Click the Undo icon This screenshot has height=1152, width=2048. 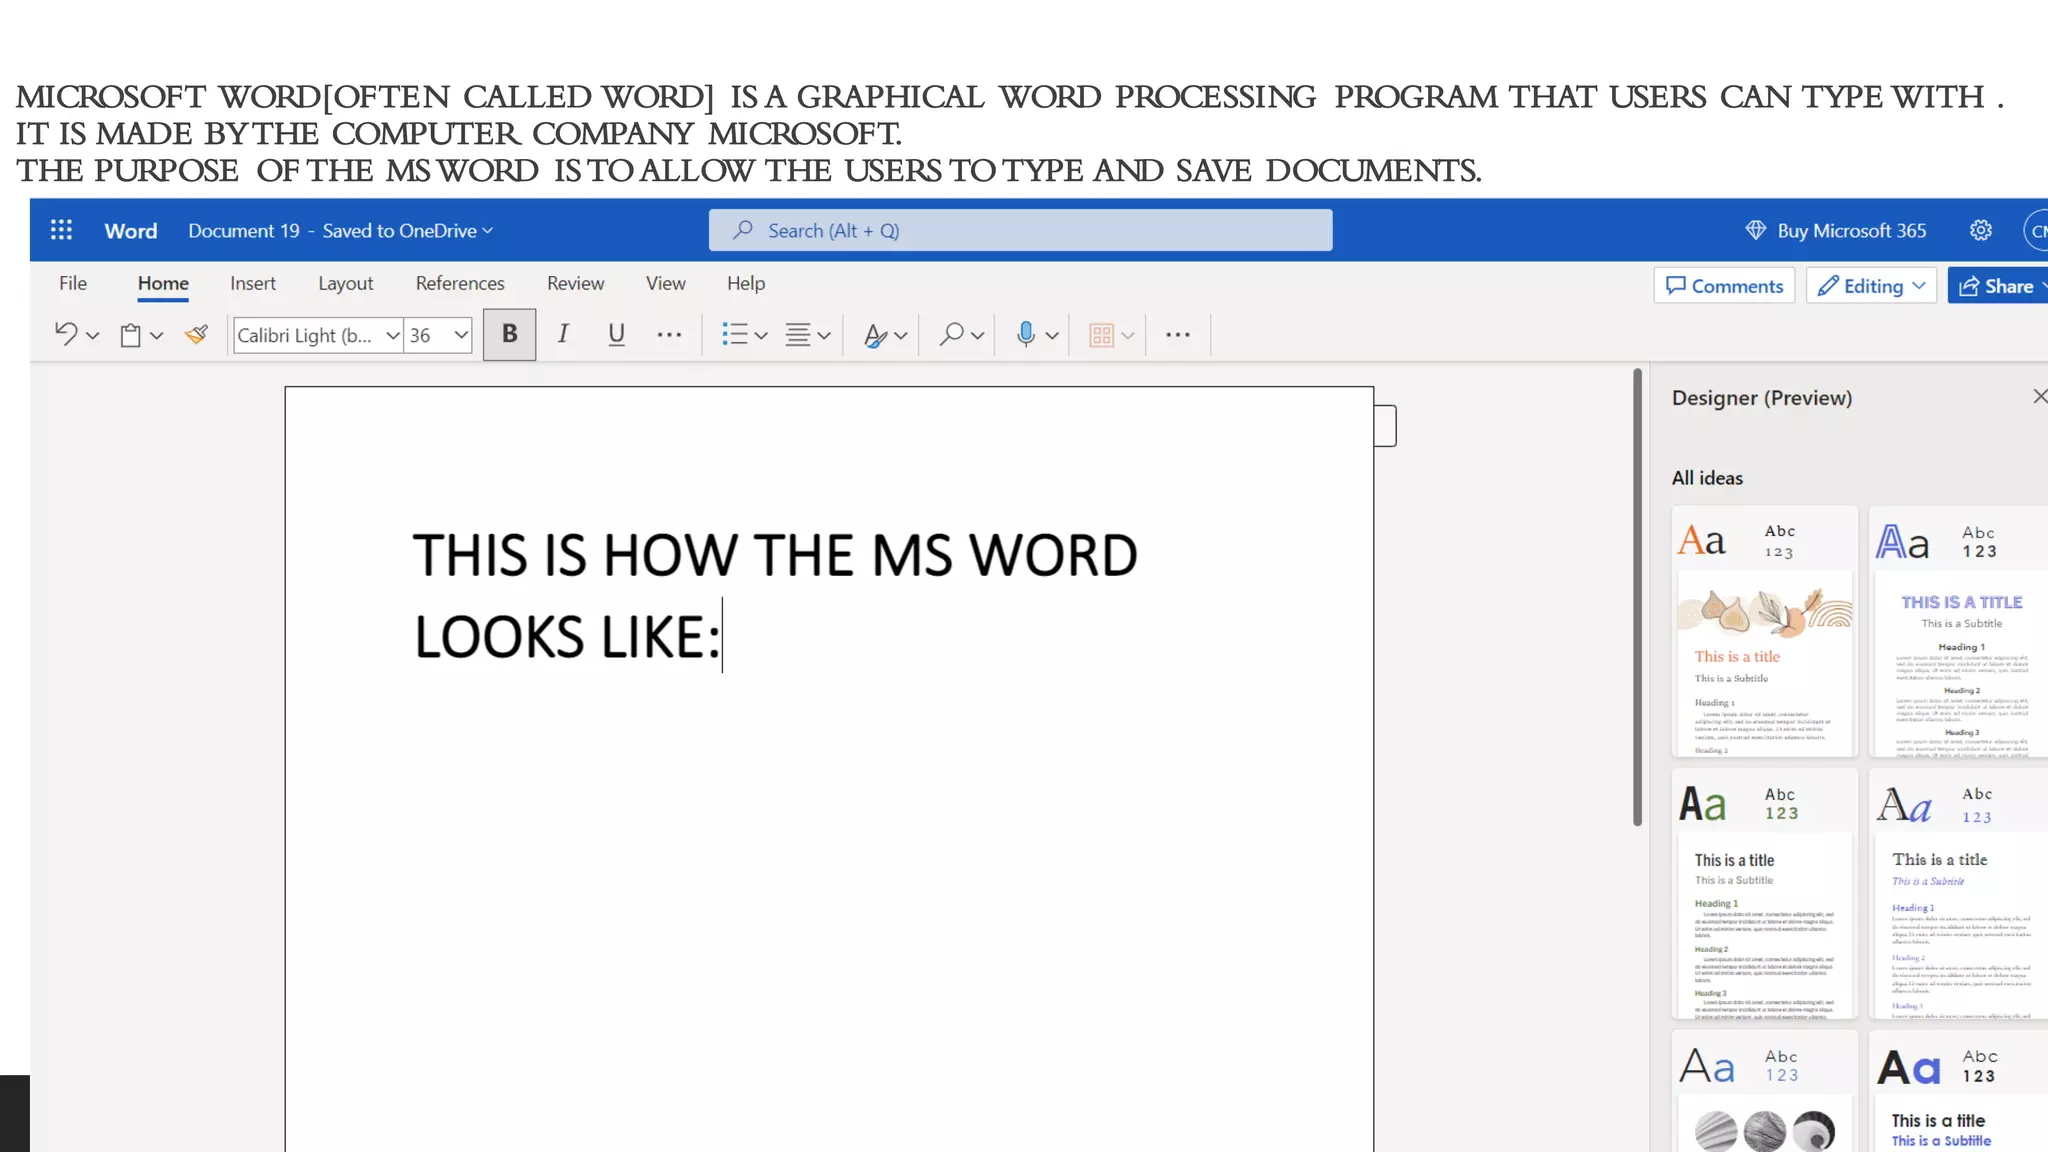tap(66, 335)
